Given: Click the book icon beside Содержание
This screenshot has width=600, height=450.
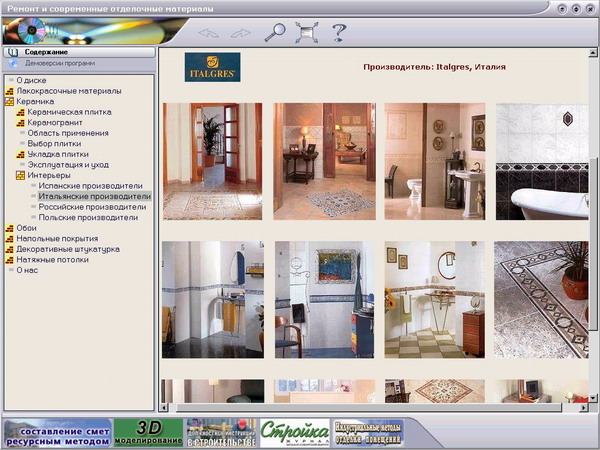Looking at the screenshot, I should (13, 52).
